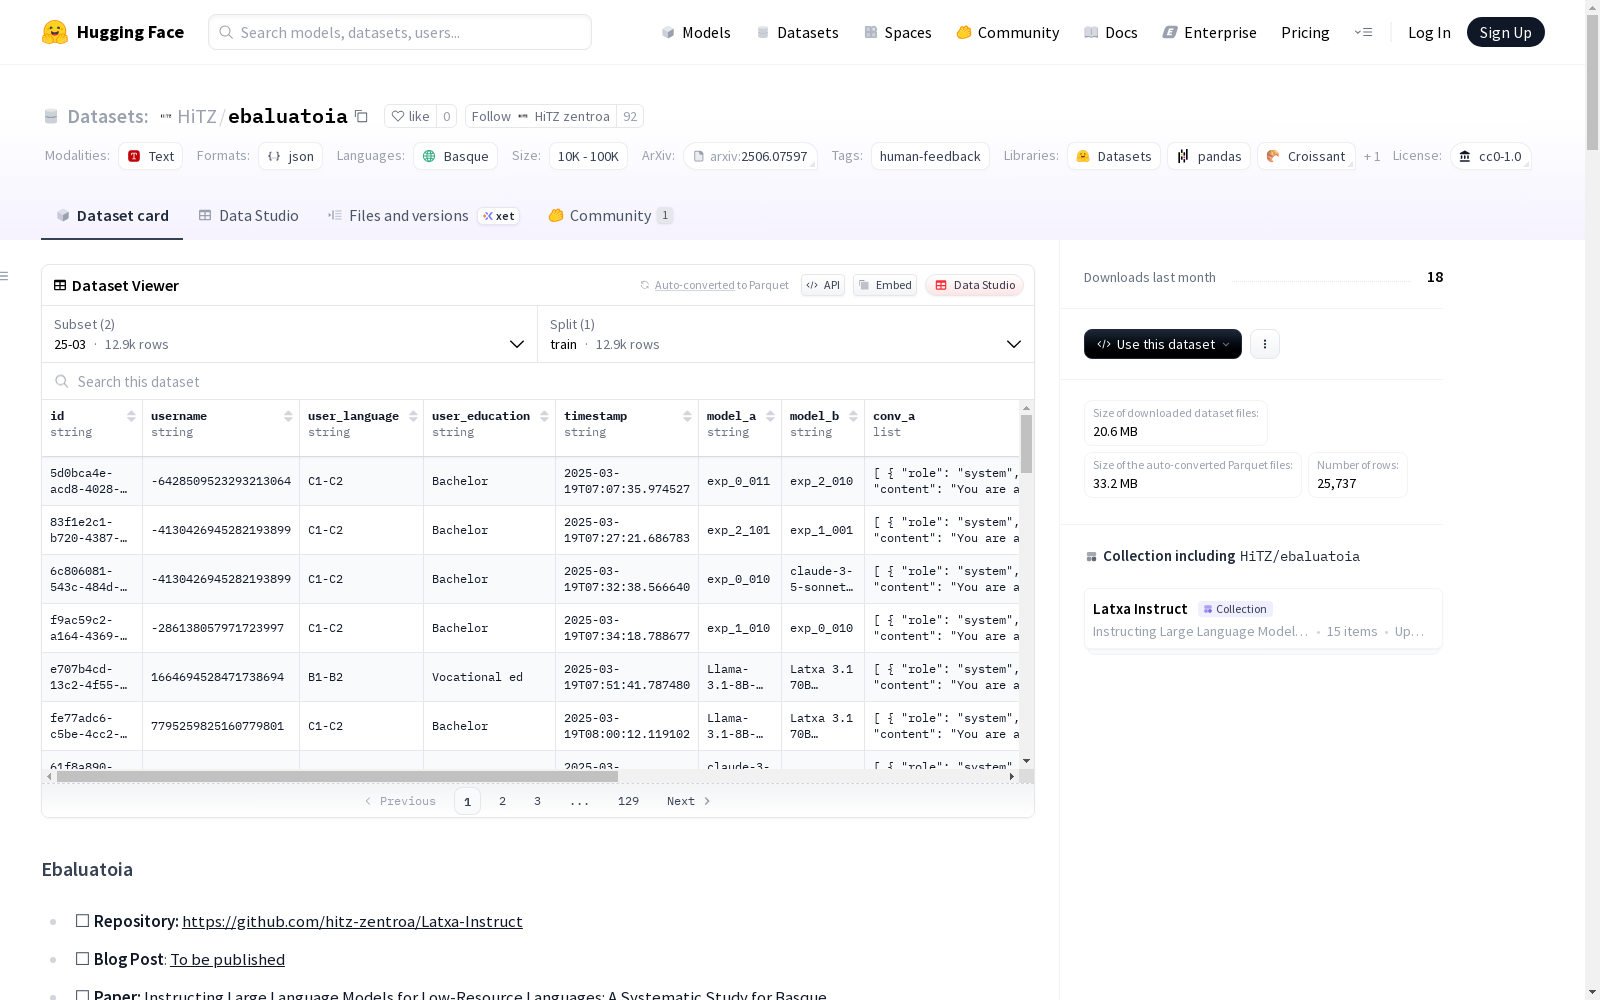Open the cc0-1.0 license tag menu
The width and height of the screenshot is (1600, 1000).
click(x=1491, y=156)
